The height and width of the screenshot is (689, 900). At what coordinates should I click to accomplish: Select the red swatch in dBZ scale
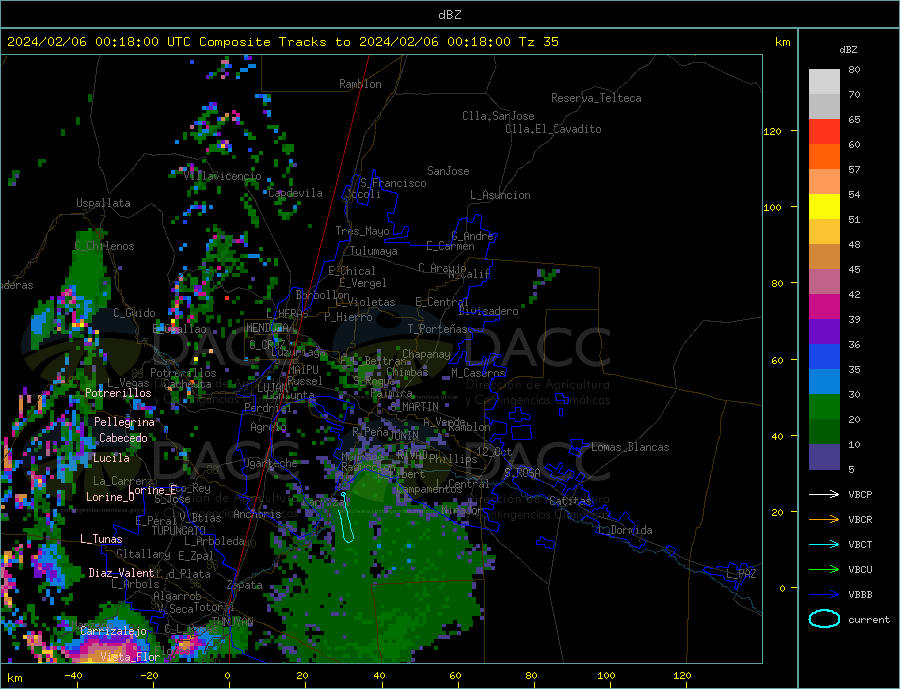pyautogui.click(x=824, y=131)
